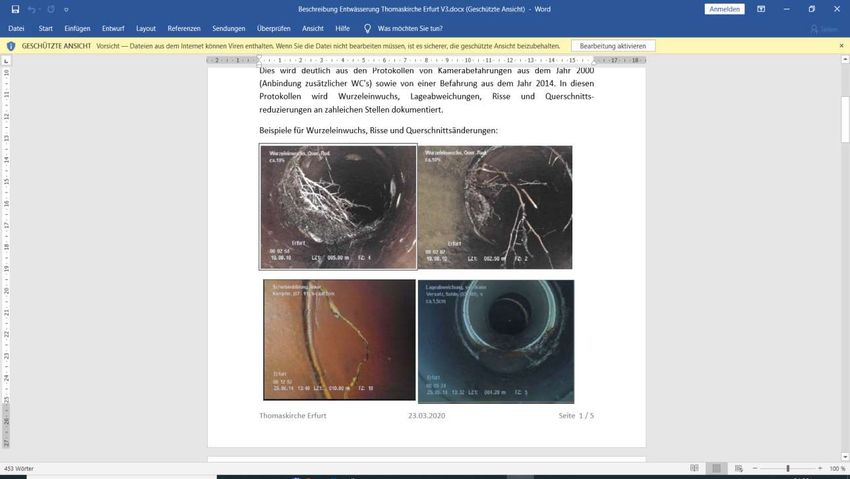Viewport: 850px width, 479px height.
Task: Click the Redo icon in the quick access toolbar
Action: pos(51,9)
